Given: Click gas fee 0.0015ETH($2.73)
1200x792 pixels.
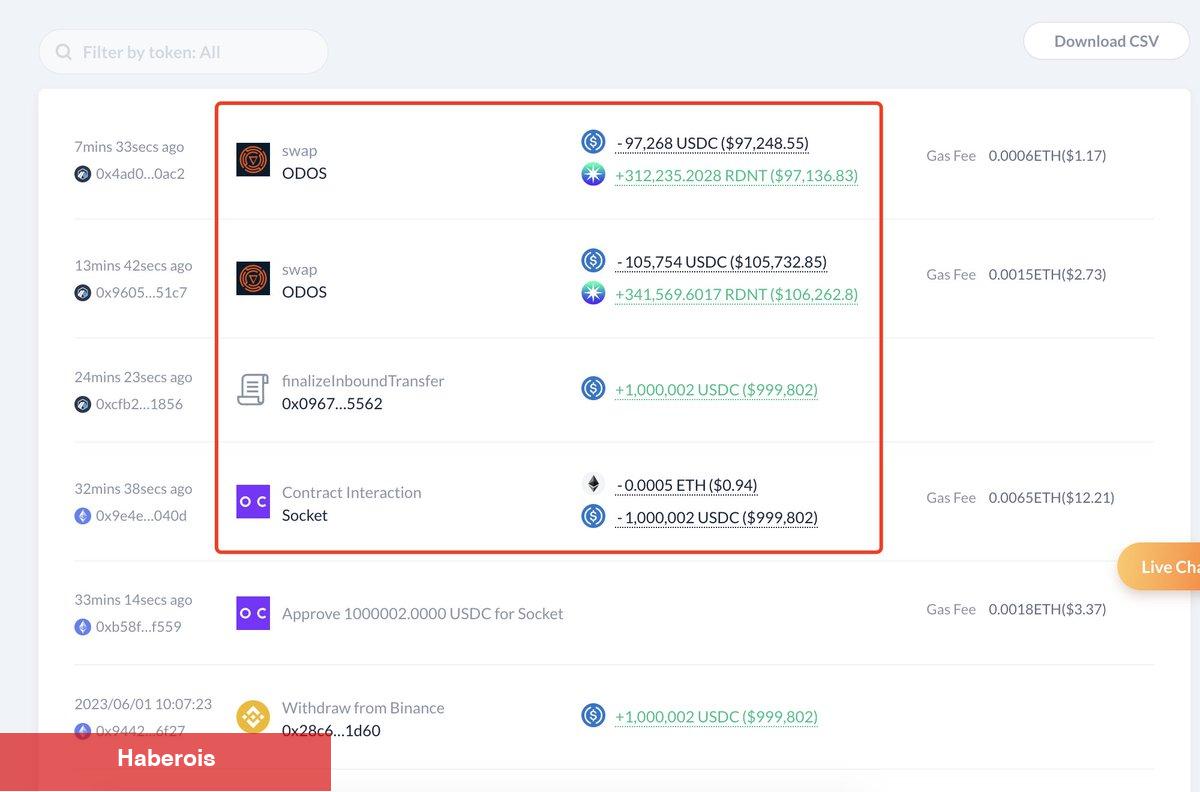Looking at the screenshot, I should [x=1047, y=275].
